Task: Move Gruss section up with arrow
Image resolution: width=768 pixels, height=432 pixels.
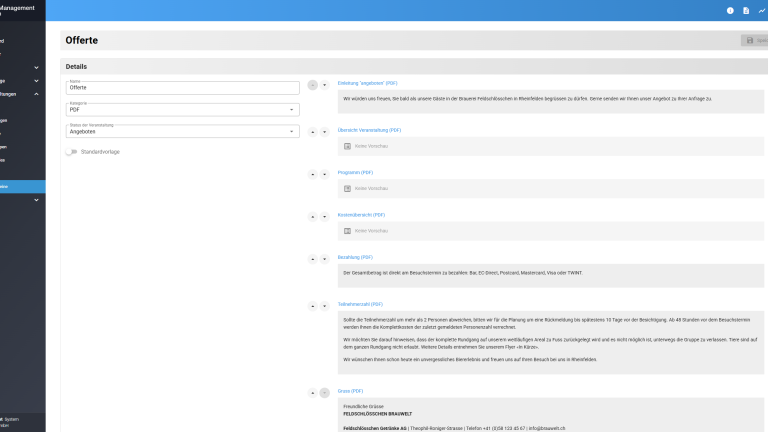Action: point(312,393)
